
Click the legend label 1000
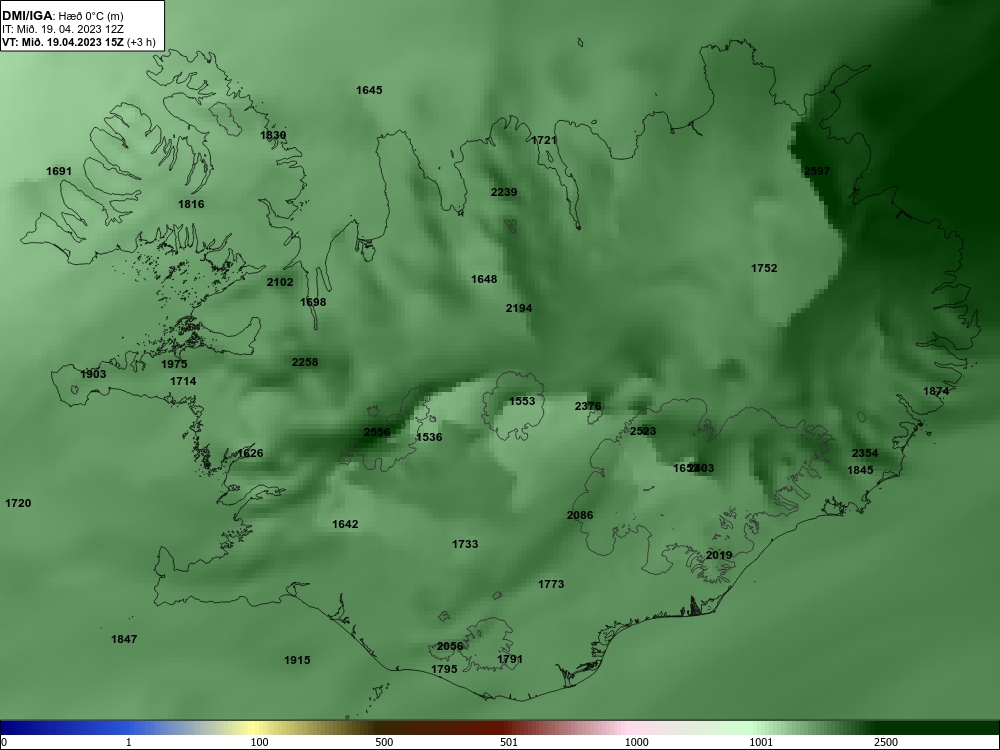pos(636,742)
